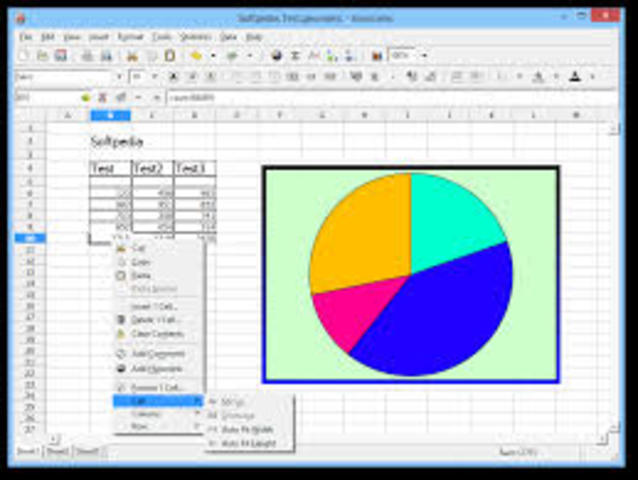Image resolution: width=638 pixels, height=480 pixels.
Task: Open the Tools menu
Action: coord(162,37)
